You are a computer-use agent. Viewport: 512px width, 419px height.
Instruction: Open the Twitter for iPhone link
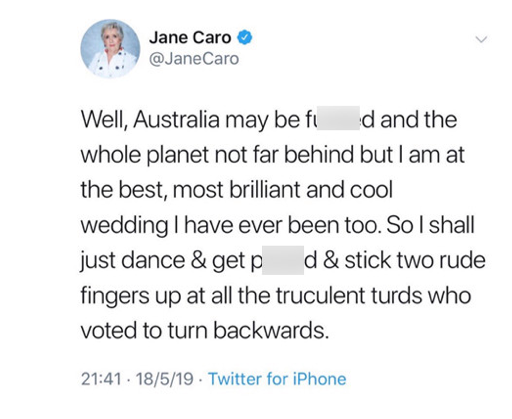point(277,379)
